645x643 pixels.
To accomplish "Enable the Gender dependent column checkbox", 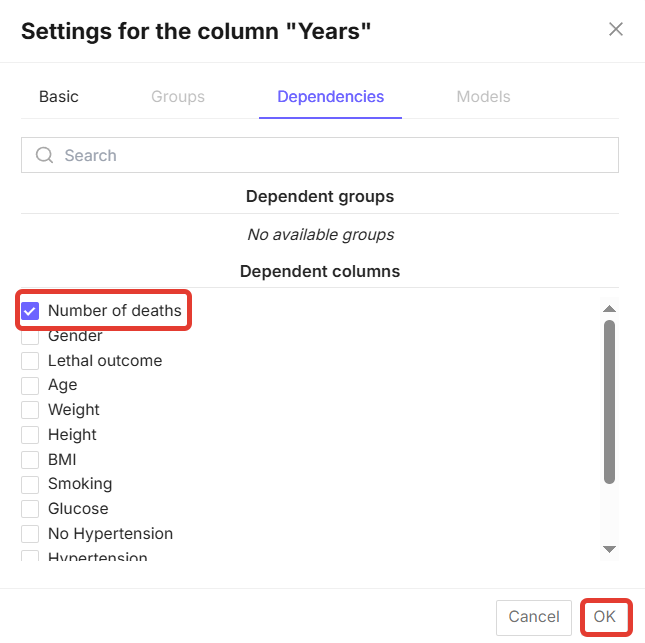I will click(30, 336).
